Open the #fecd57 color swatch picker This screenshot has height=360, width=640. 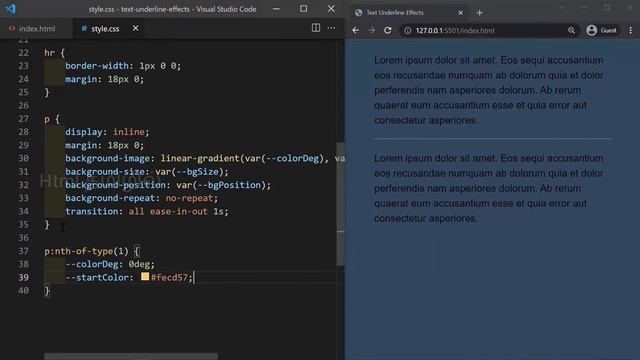click(x=145, y=277)
